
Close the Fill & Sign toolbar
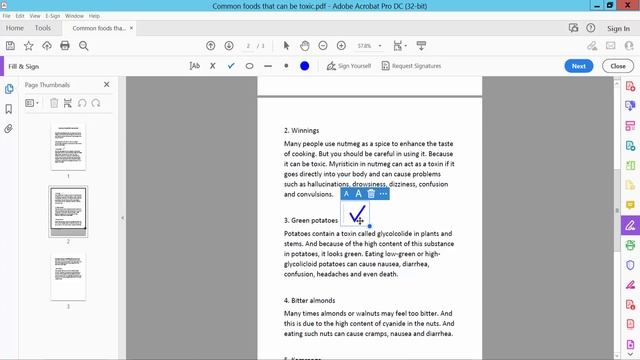[x=618, y=66]
